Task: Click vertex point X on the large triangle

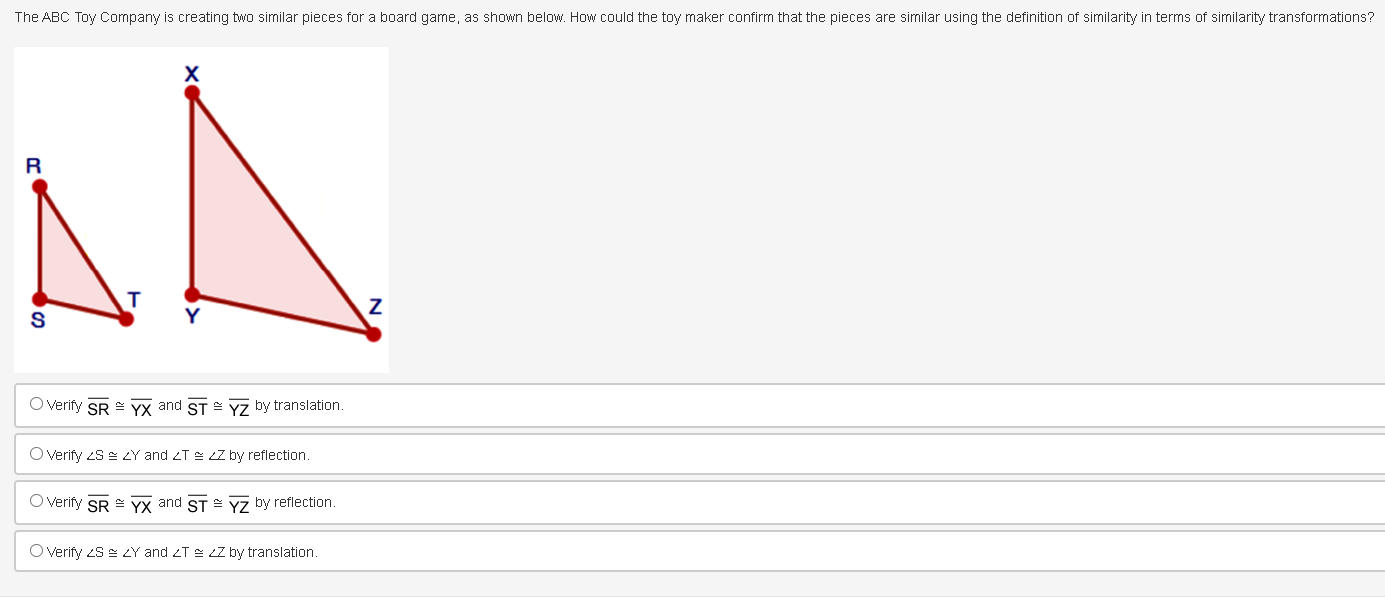Action: 191,92
